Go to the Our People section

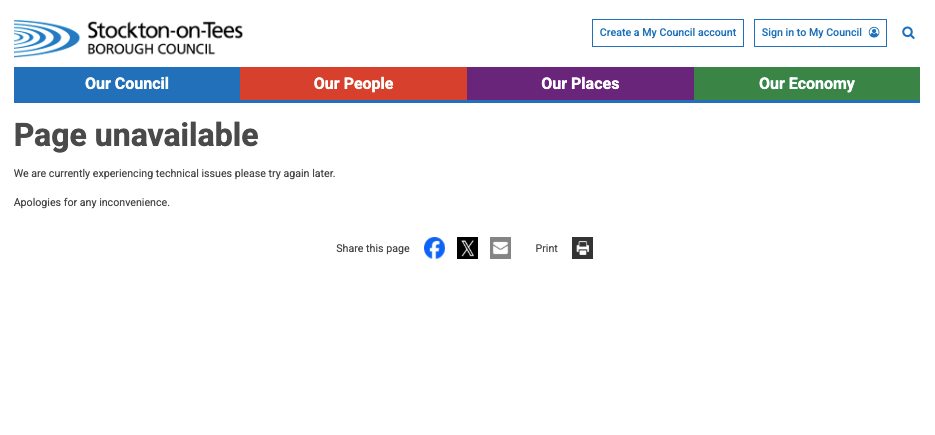pyautogui.click(x=353, y=84)
